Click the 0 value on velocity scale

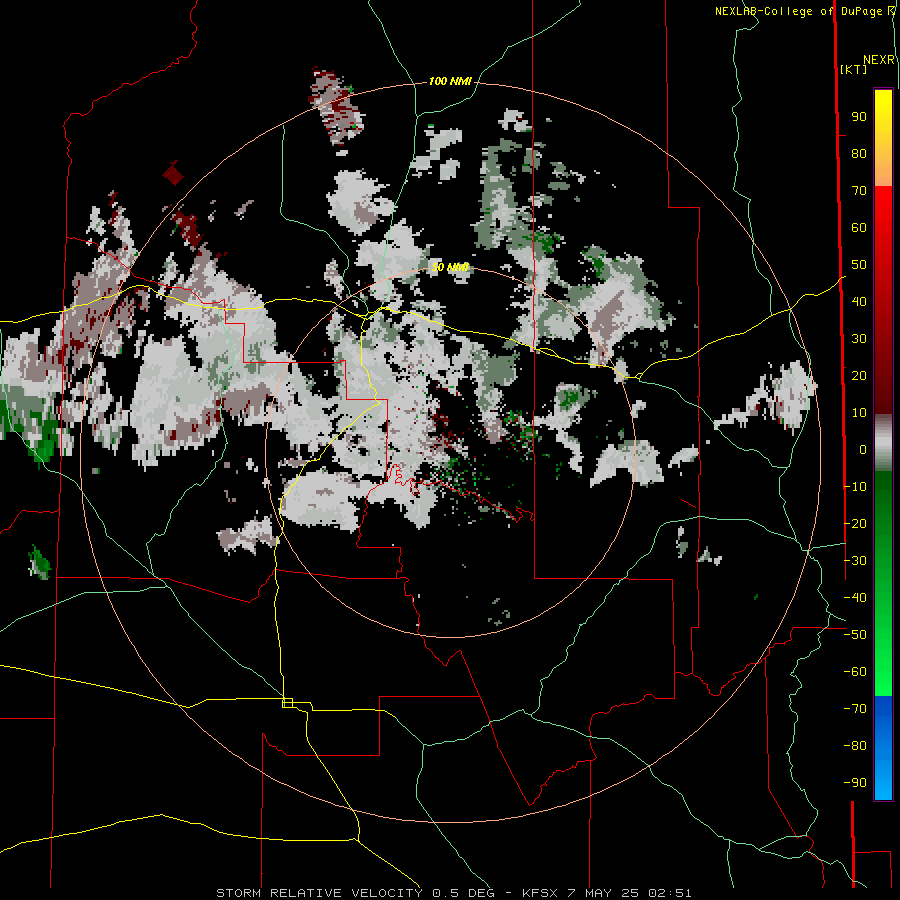pos(863,450)
